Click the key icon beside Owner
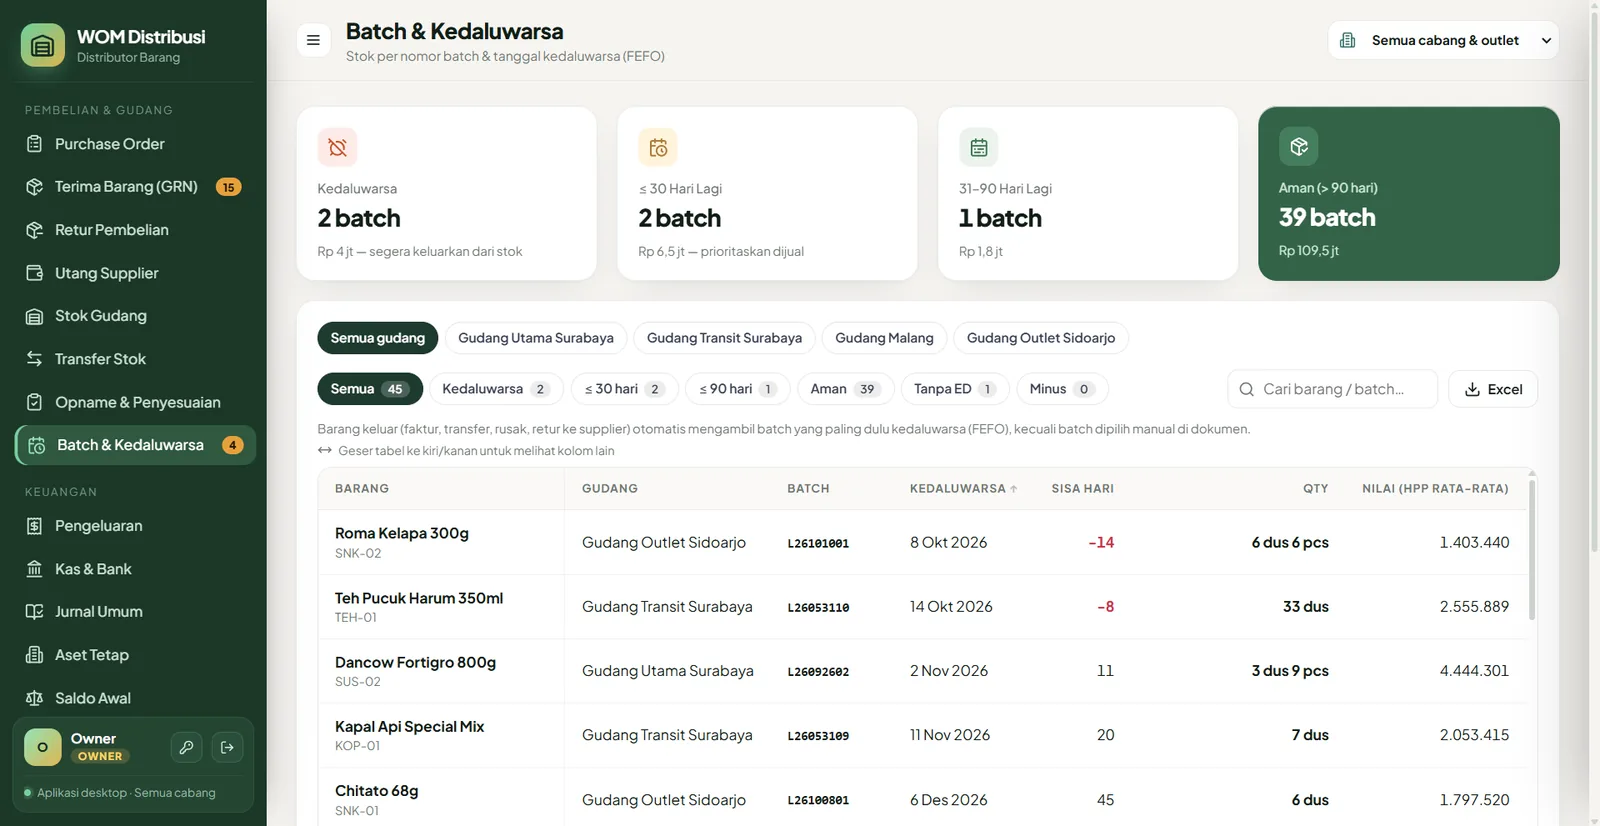This screenshot has height=826, width=1600. coord(187,747)
